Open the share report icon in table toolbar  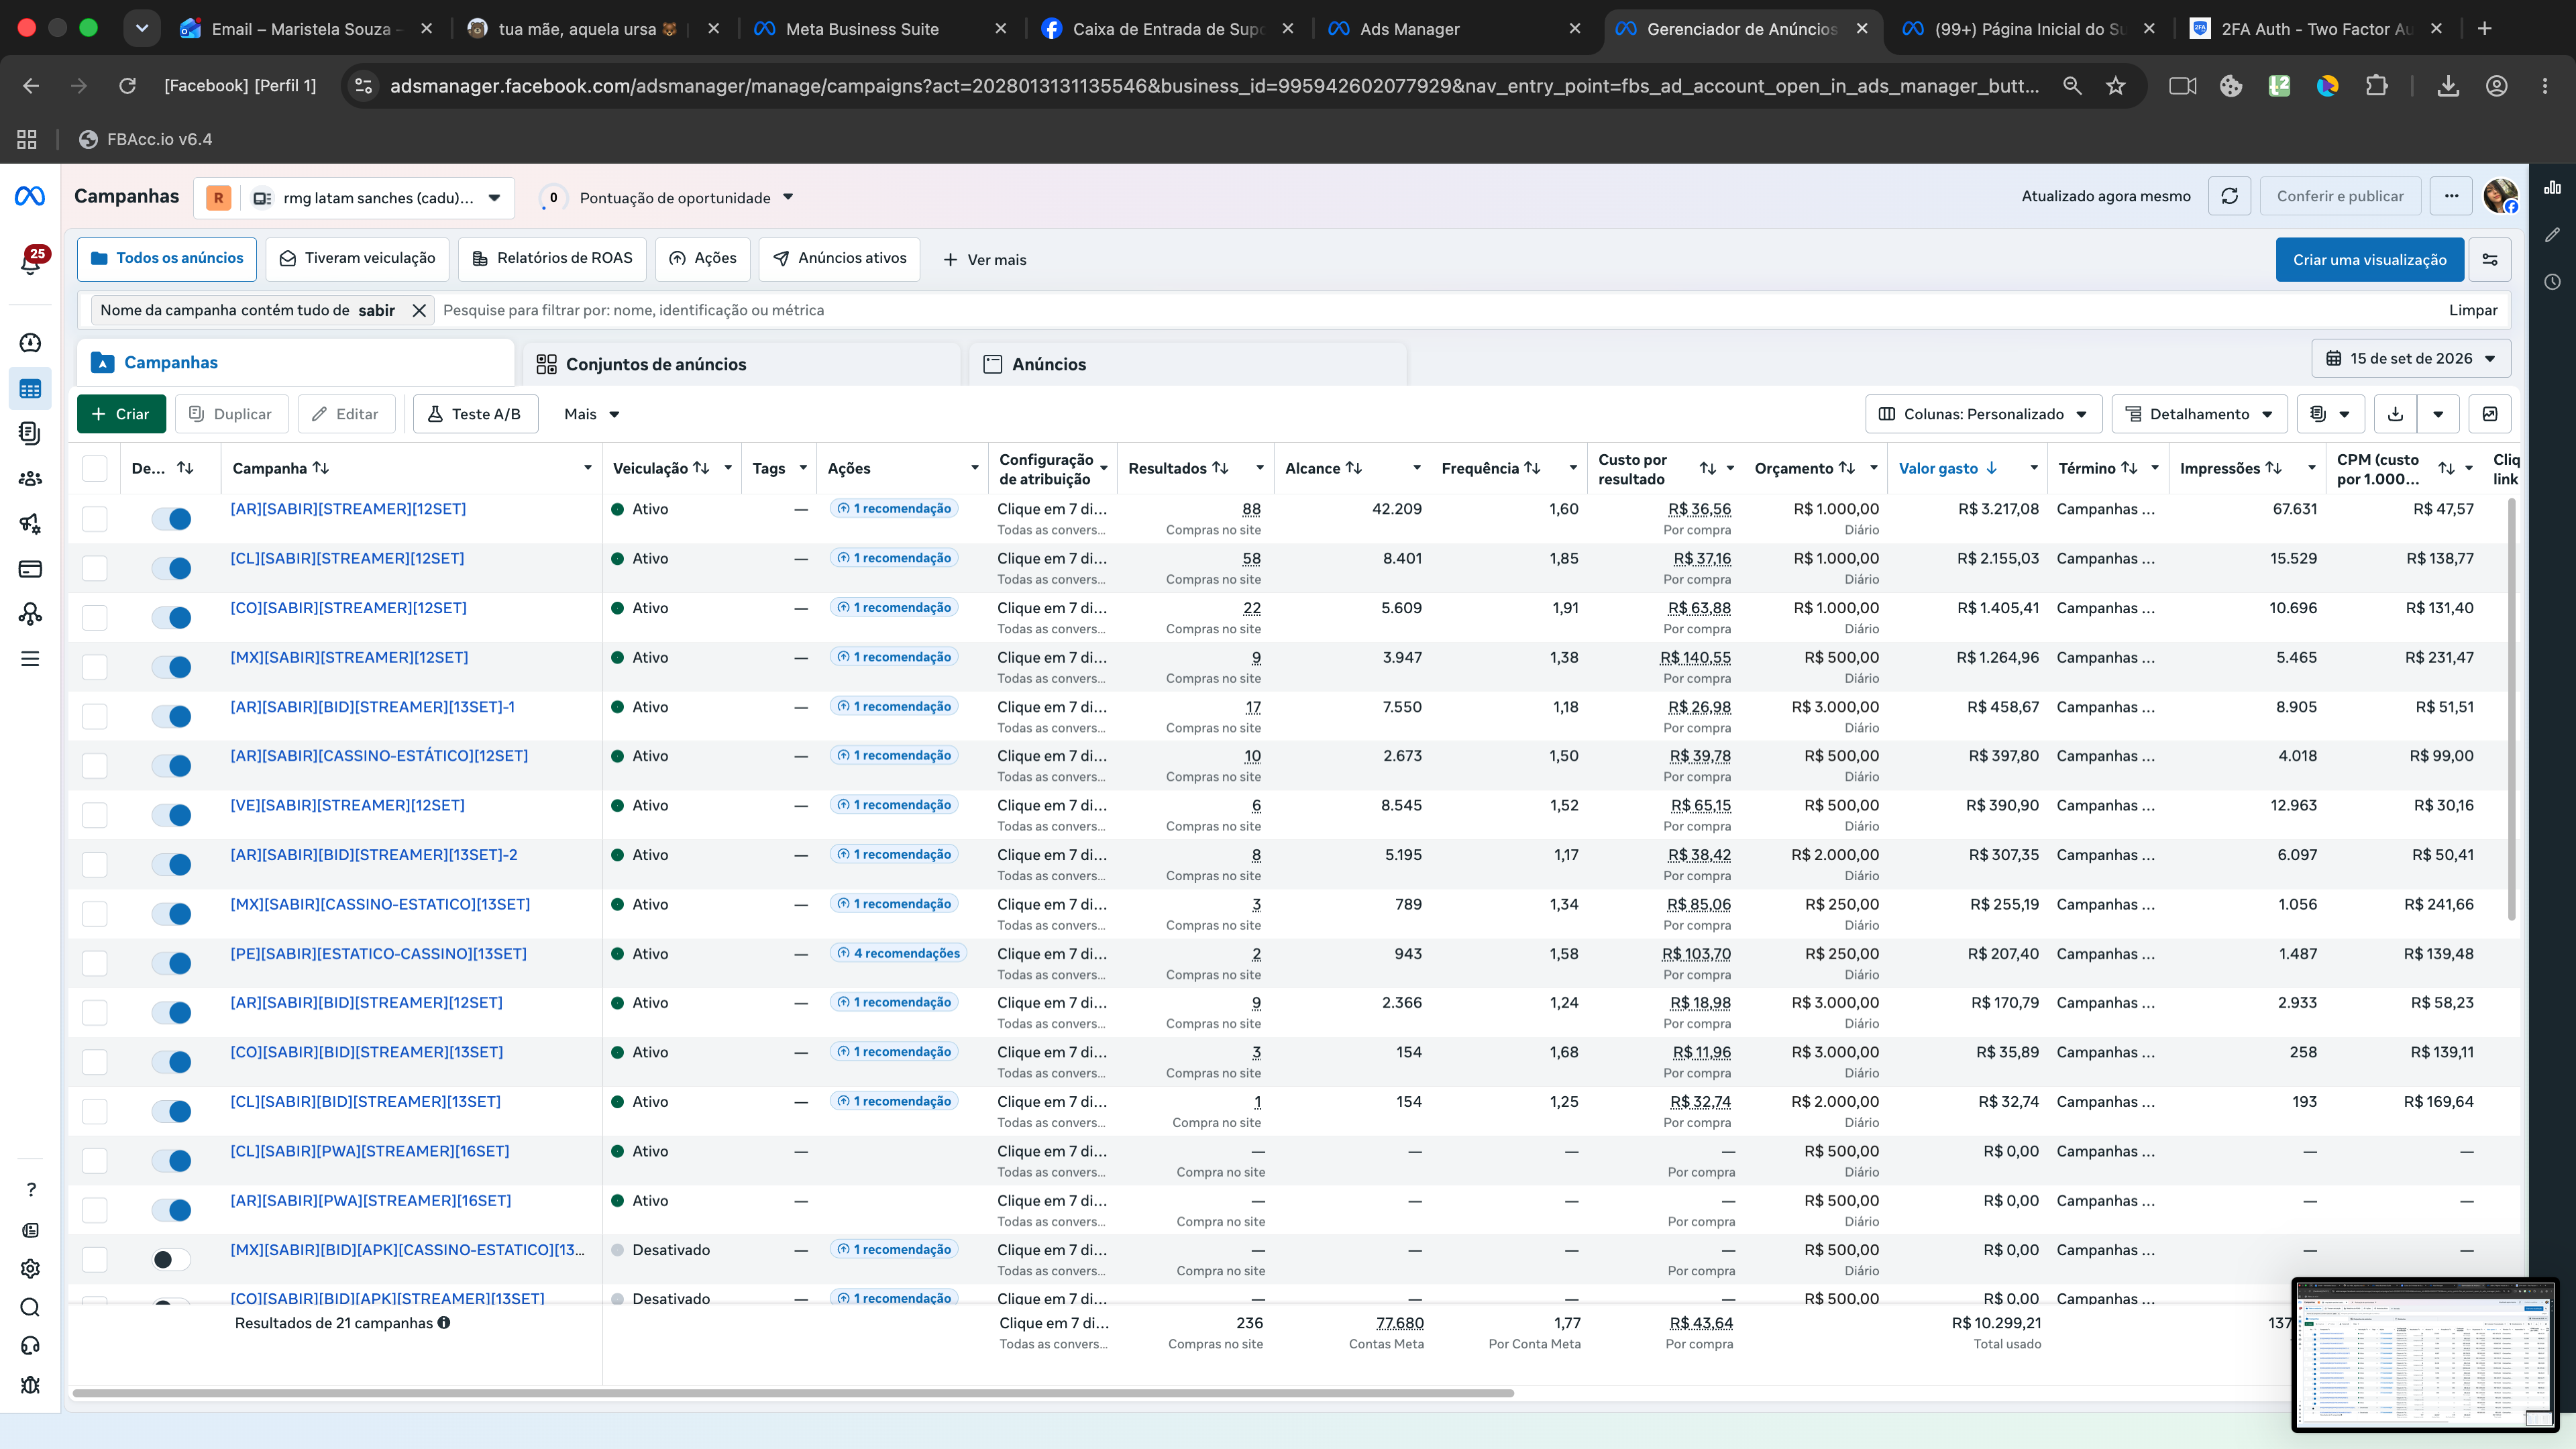[2490, 414]
